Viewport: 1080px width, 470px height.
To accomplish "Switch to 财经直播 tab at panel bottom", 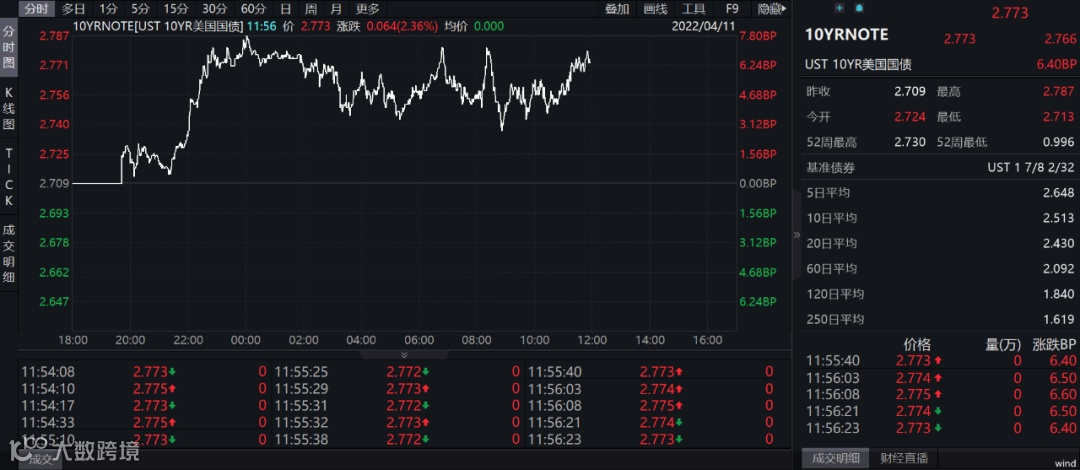I will click(904, 458).
